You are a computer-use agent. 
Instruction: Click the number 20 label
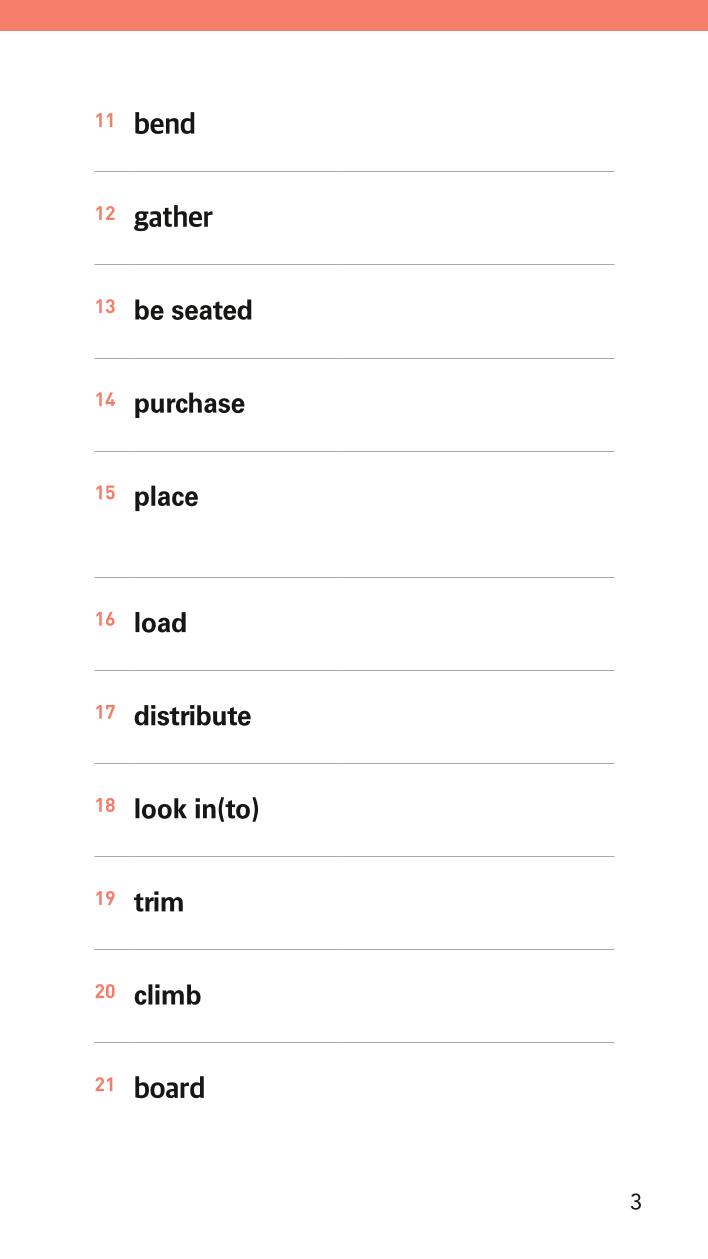pyautogui.click(x=105, y=992)
